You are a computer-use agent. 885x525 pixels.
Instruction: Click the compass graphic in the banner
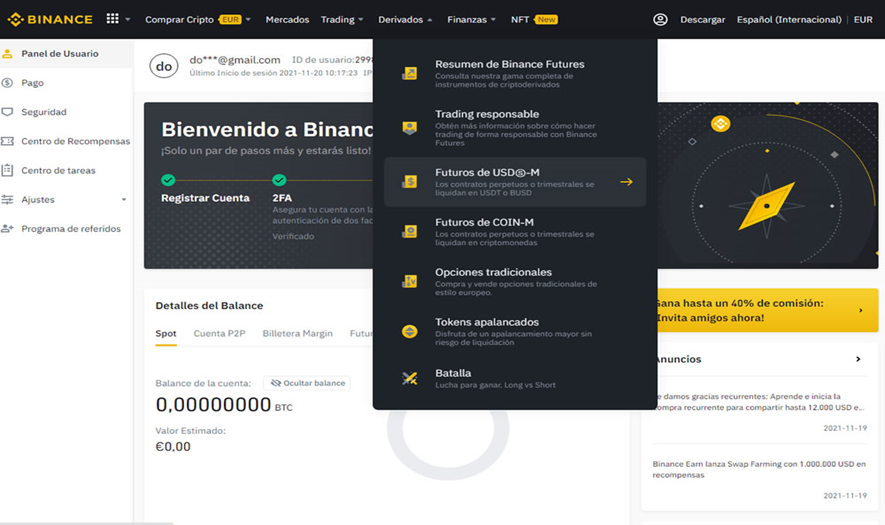[x=766, y=205]
